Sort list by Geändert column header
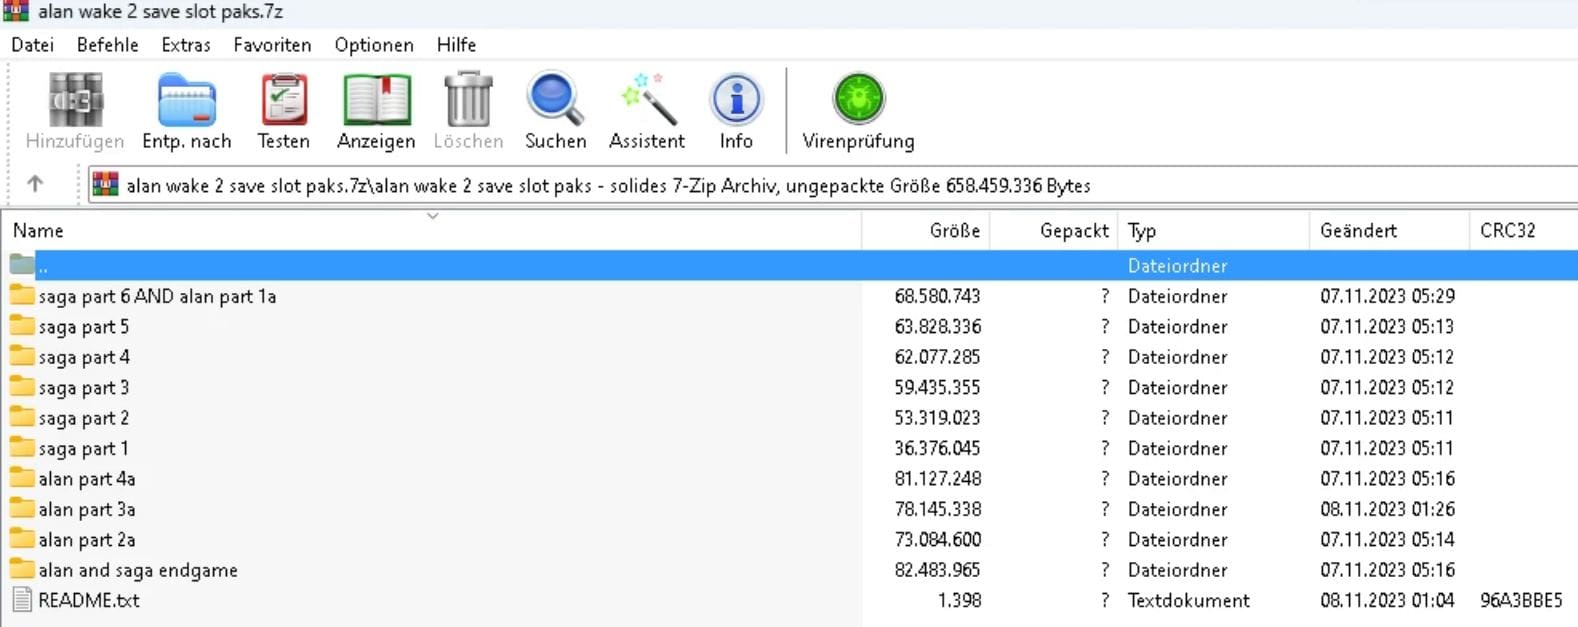Viewport: 1578px width, 627px height. point(1389,231)
